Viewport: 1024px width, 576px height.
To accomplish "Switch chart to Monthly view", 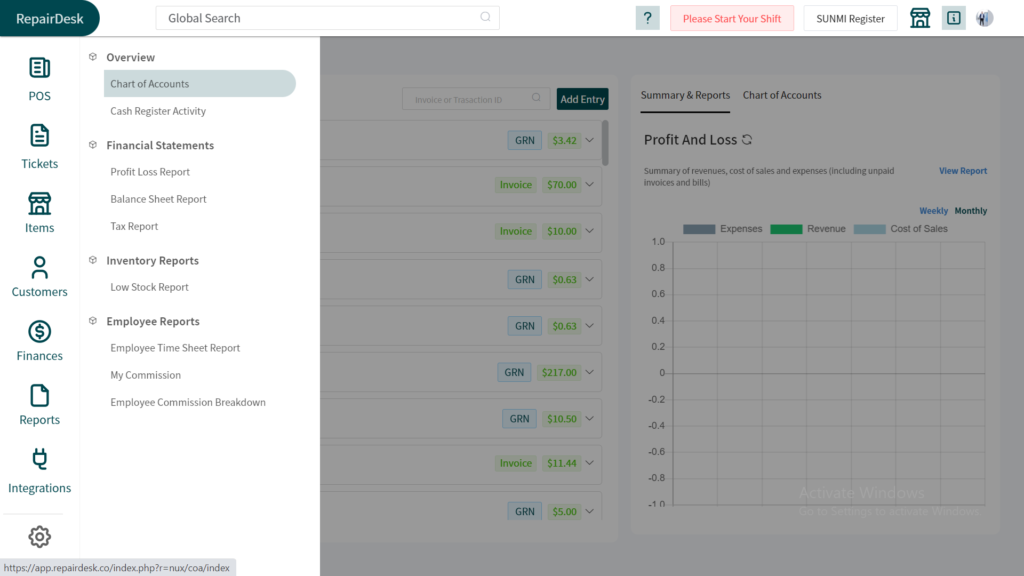I will (x=970, y=210).
